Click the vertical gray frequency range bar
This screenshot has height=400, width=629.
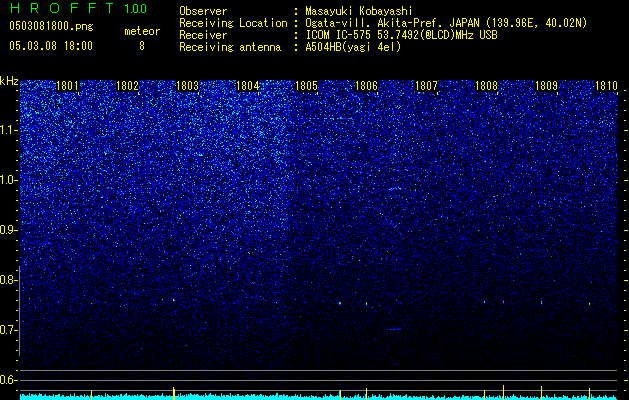(x=20, y=311)
